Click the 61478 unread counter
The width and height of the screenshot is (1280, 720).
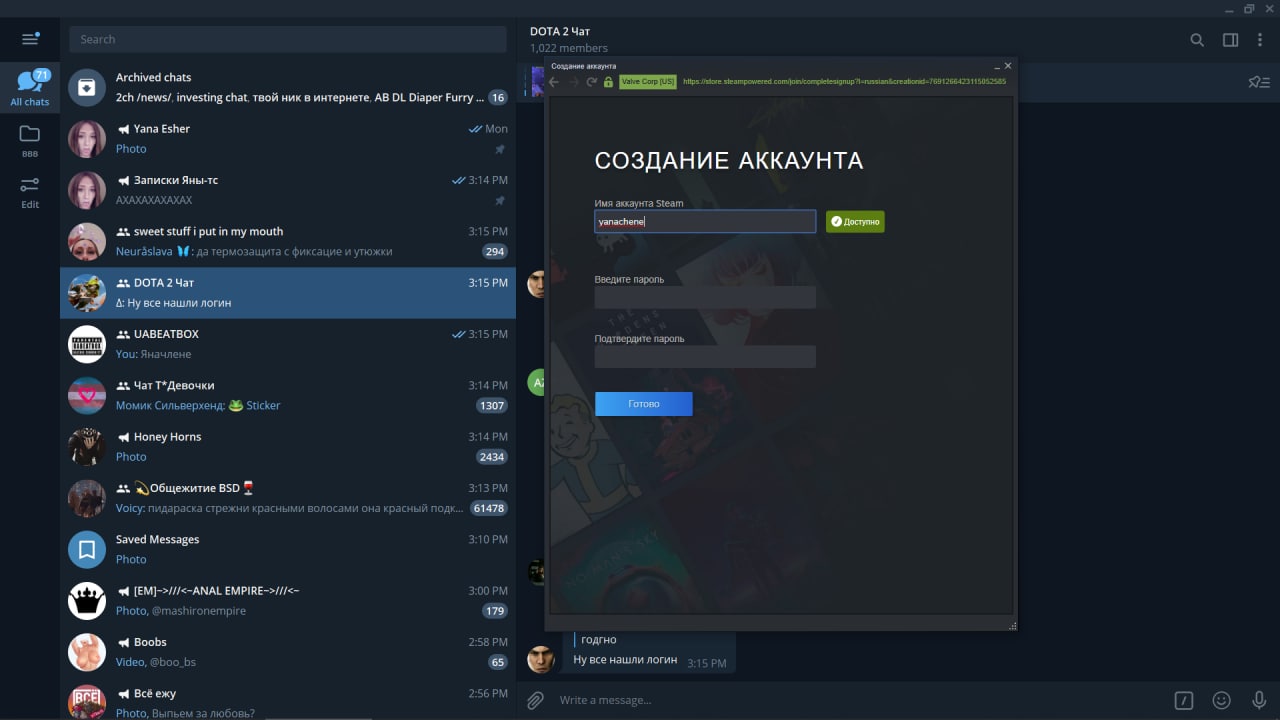tap(489, 508)
